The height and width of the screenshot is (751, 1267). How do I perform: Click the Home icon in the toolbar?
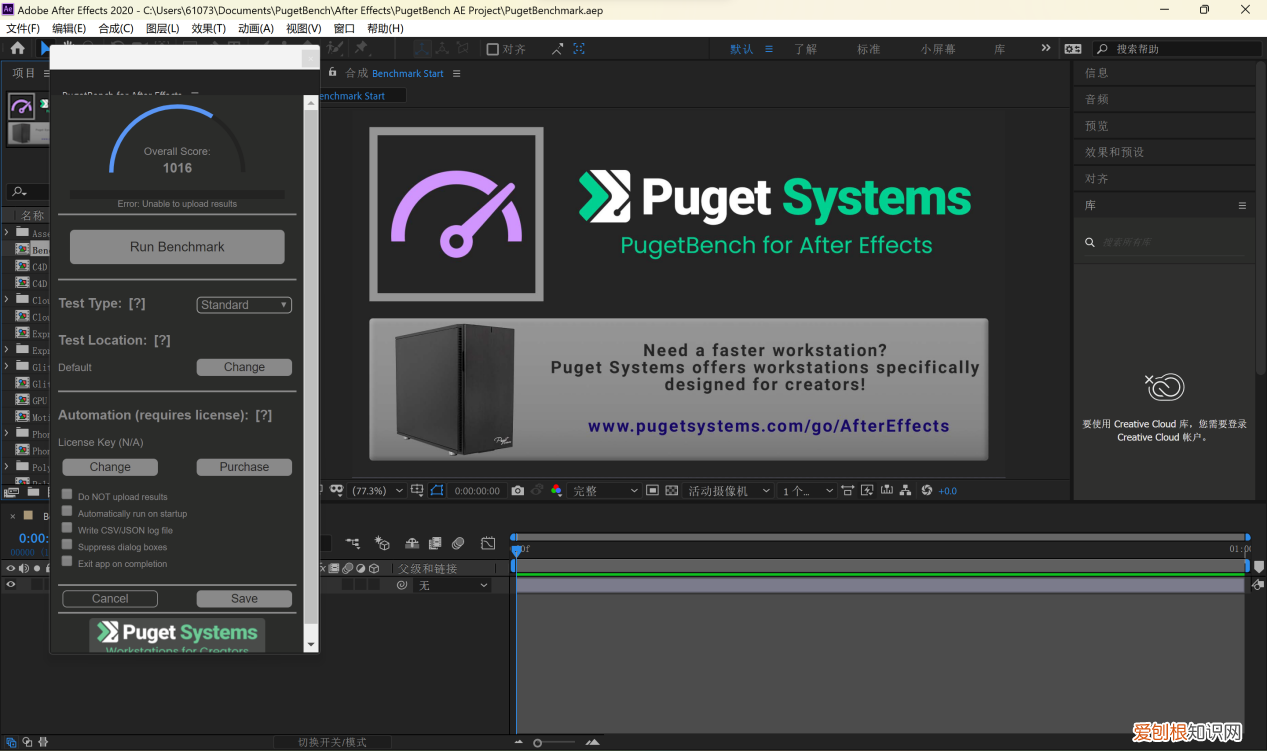[17, 48]
